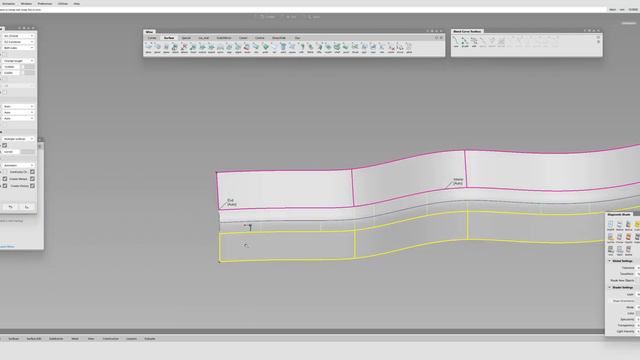Open the Preferences menu

point(45,3)
